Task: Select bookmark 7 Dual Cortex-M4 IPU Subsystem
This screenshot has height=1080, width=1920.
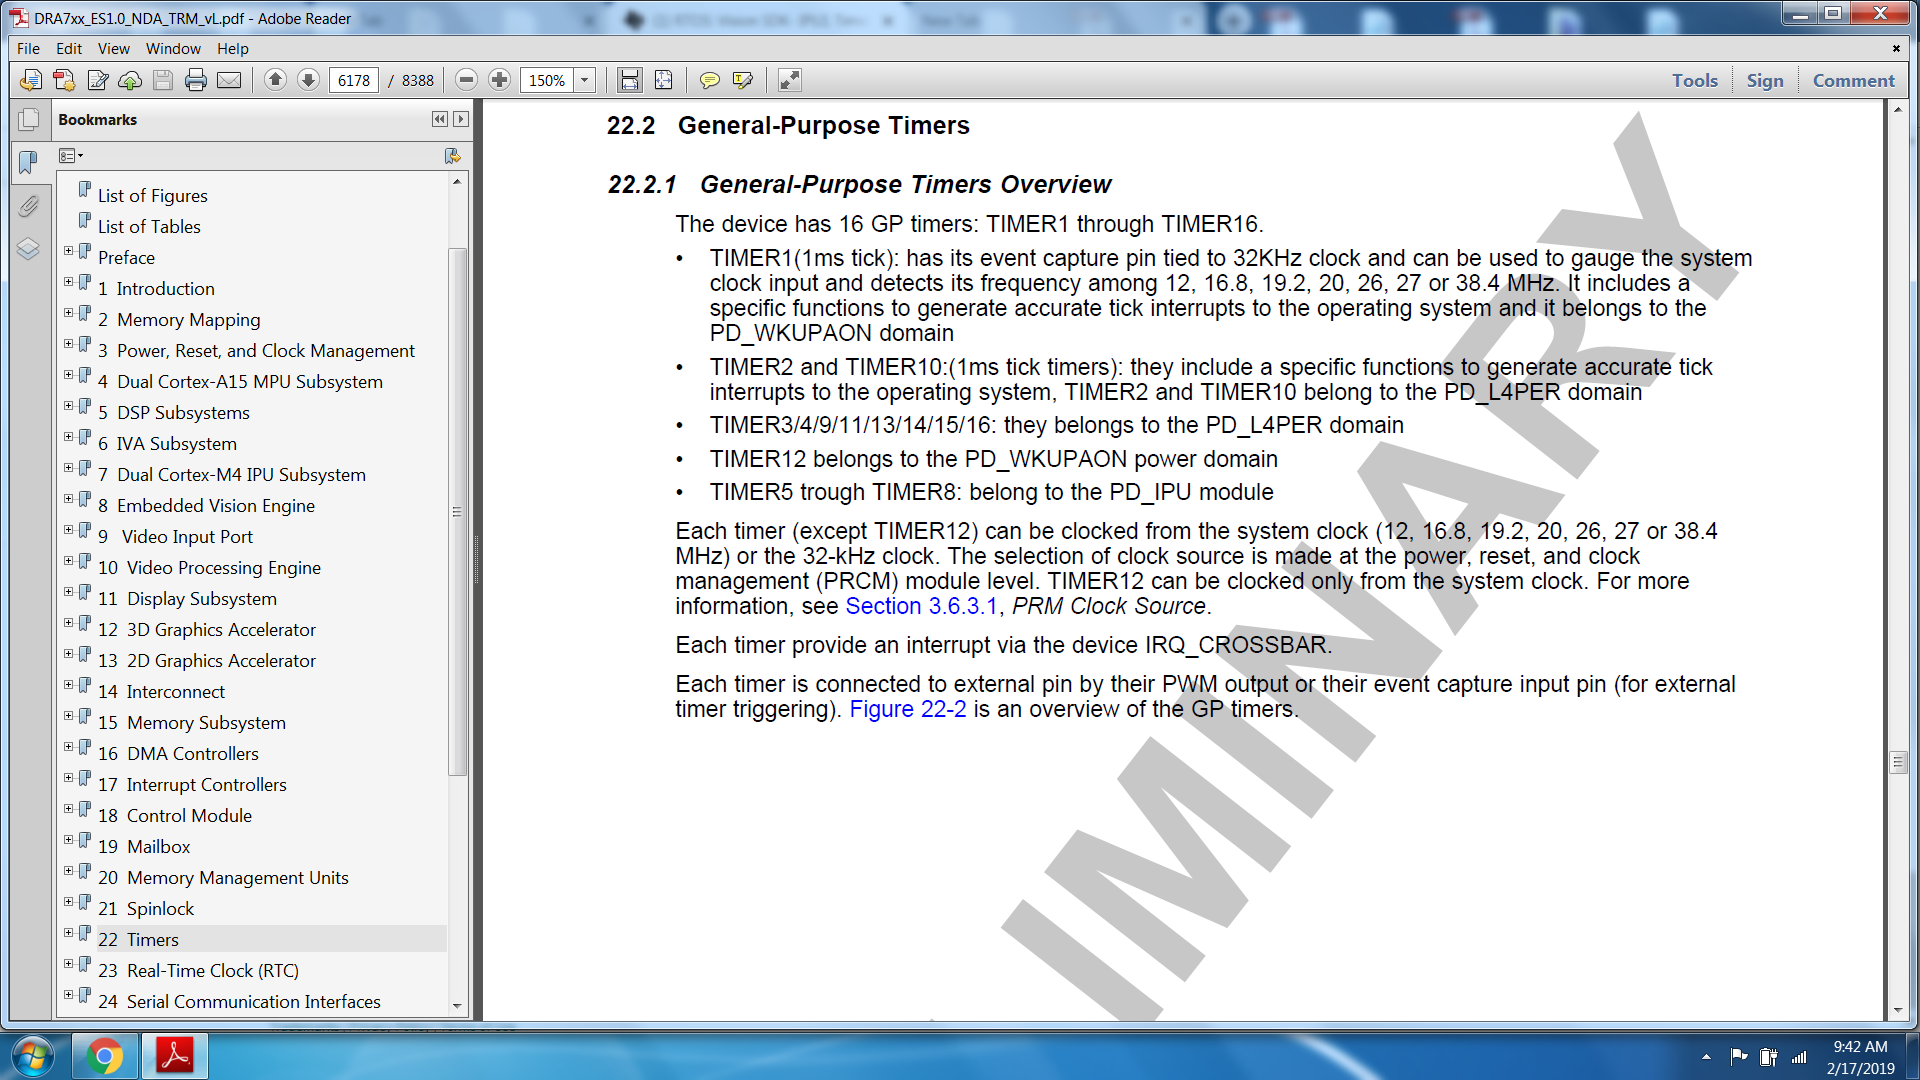Action: point(232,475)
